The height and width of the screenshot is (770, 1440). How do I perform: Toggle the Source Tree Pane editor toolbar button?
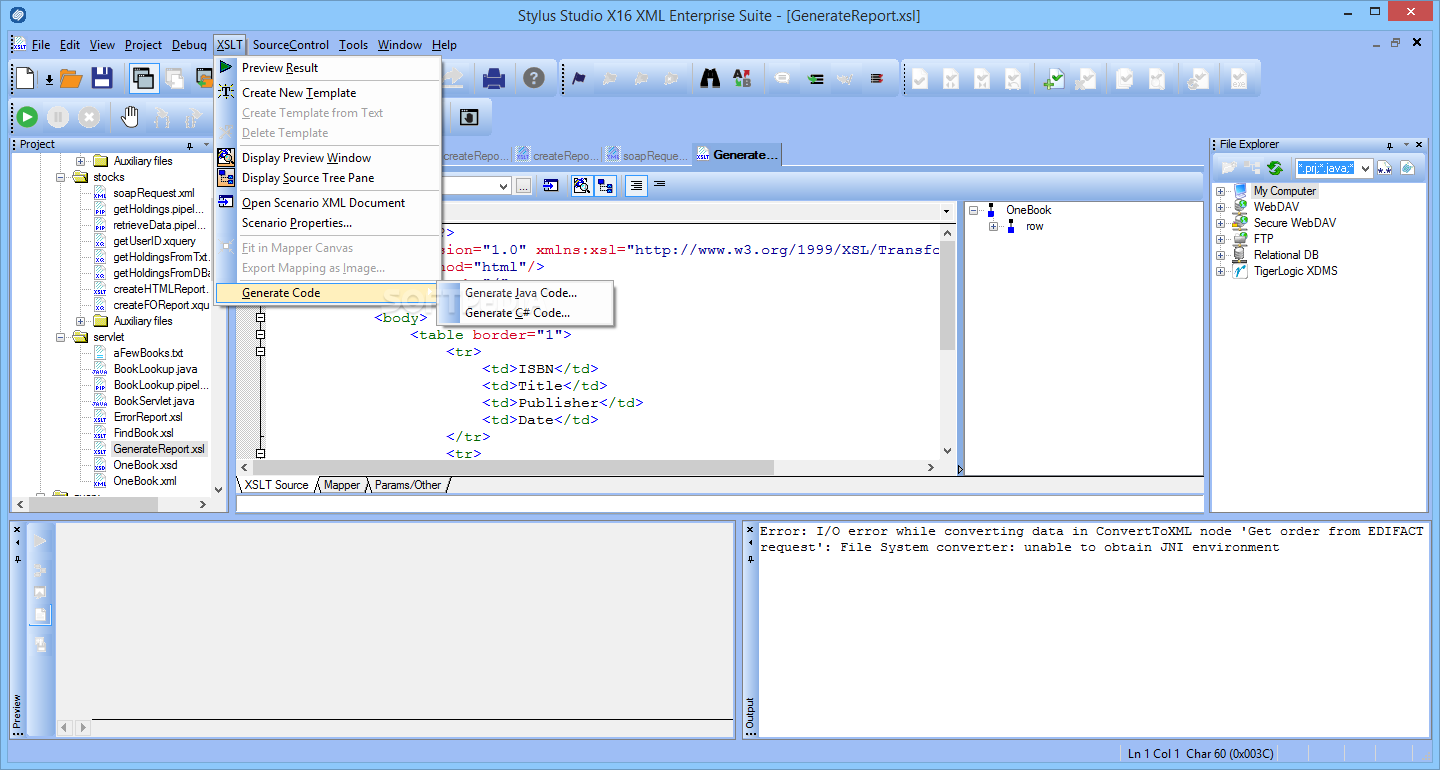[x=605, y=185]
